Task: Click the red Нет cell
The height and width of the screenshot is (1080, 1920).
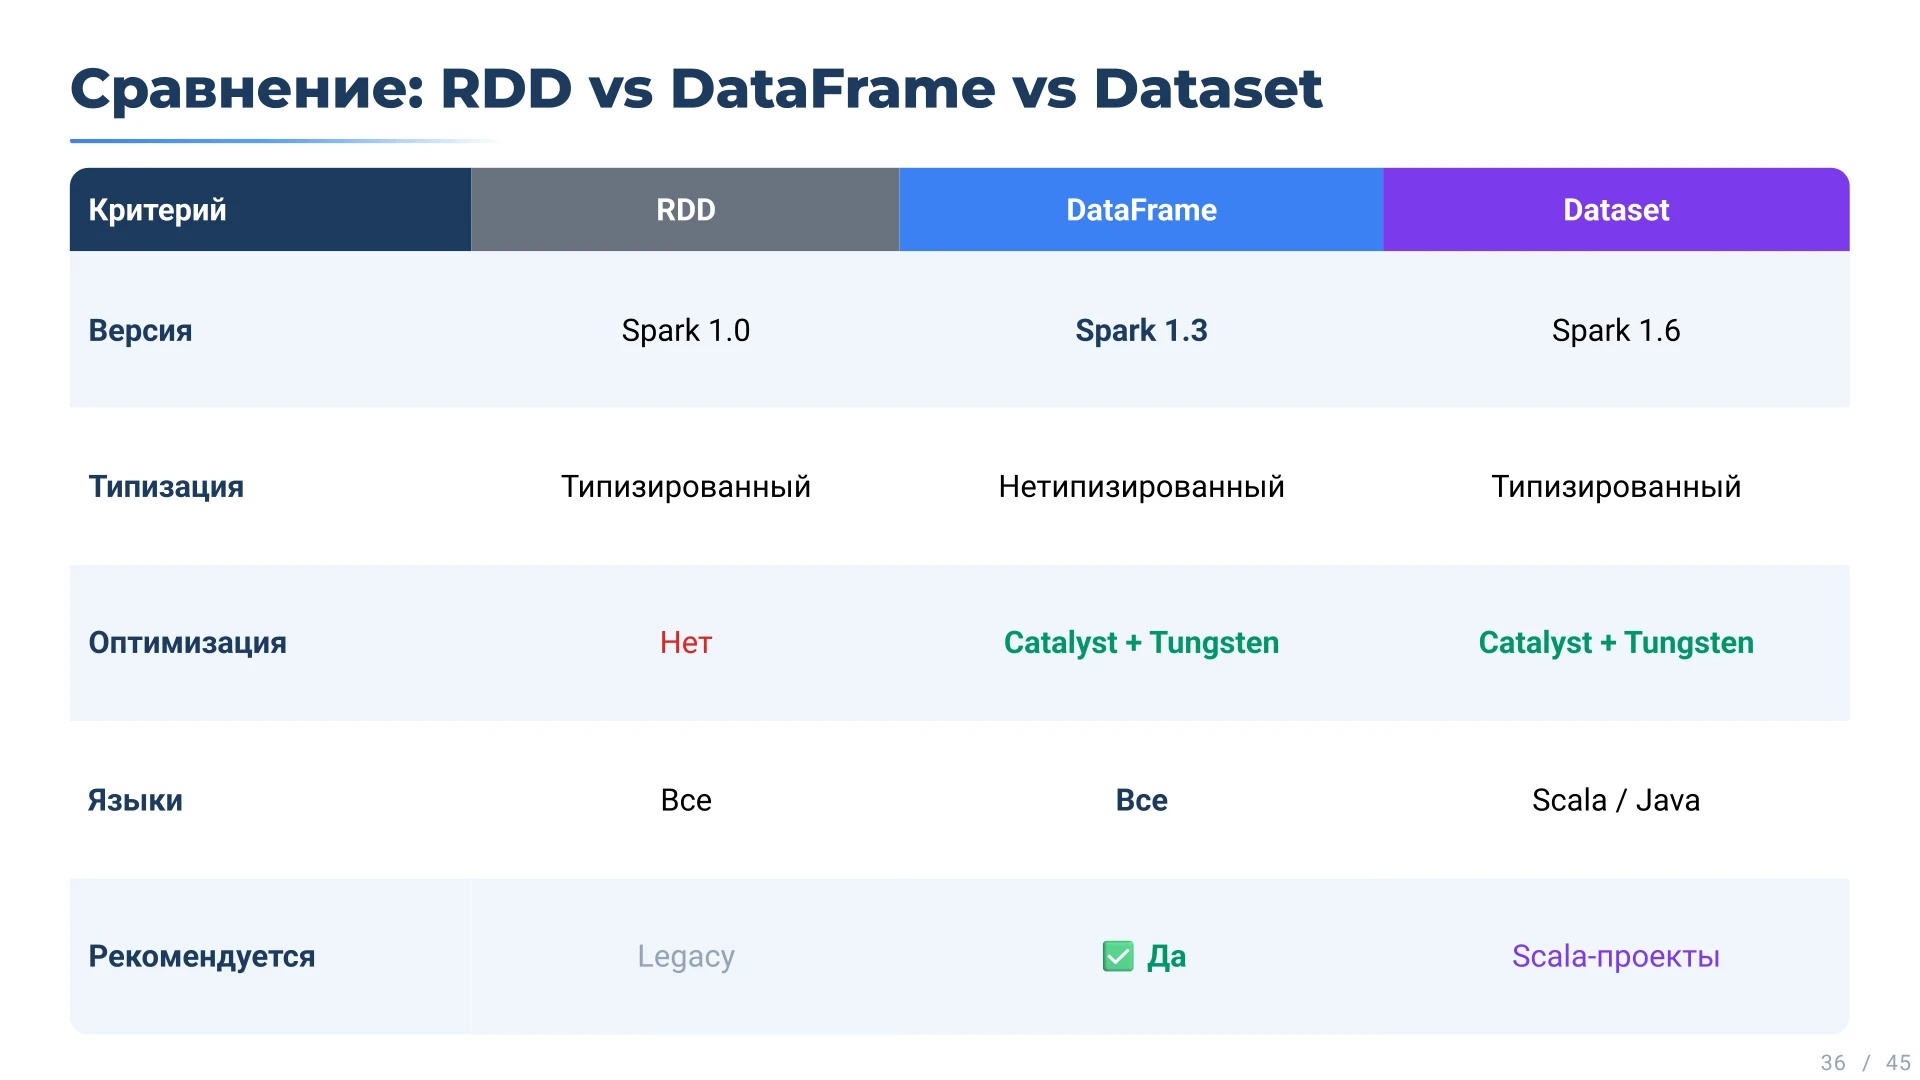Action: pyautogui.click(x=685, y=643)
